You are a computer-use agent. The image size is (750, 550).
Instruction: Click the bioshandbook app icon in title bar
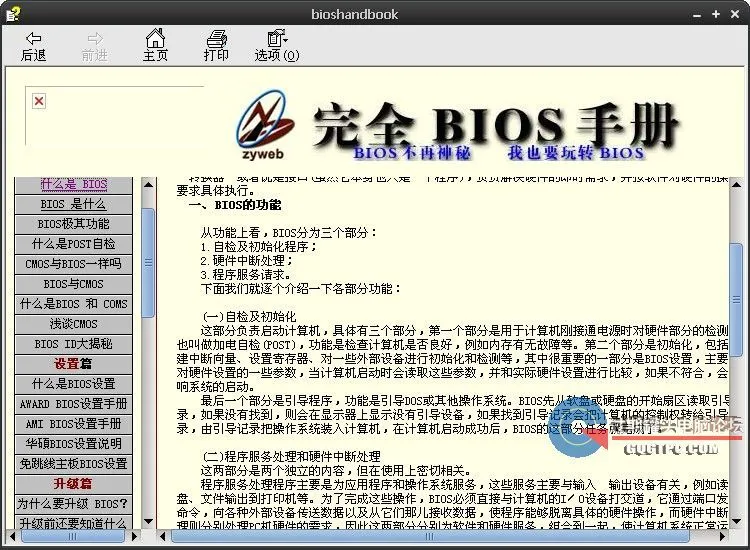click(12, 14)
